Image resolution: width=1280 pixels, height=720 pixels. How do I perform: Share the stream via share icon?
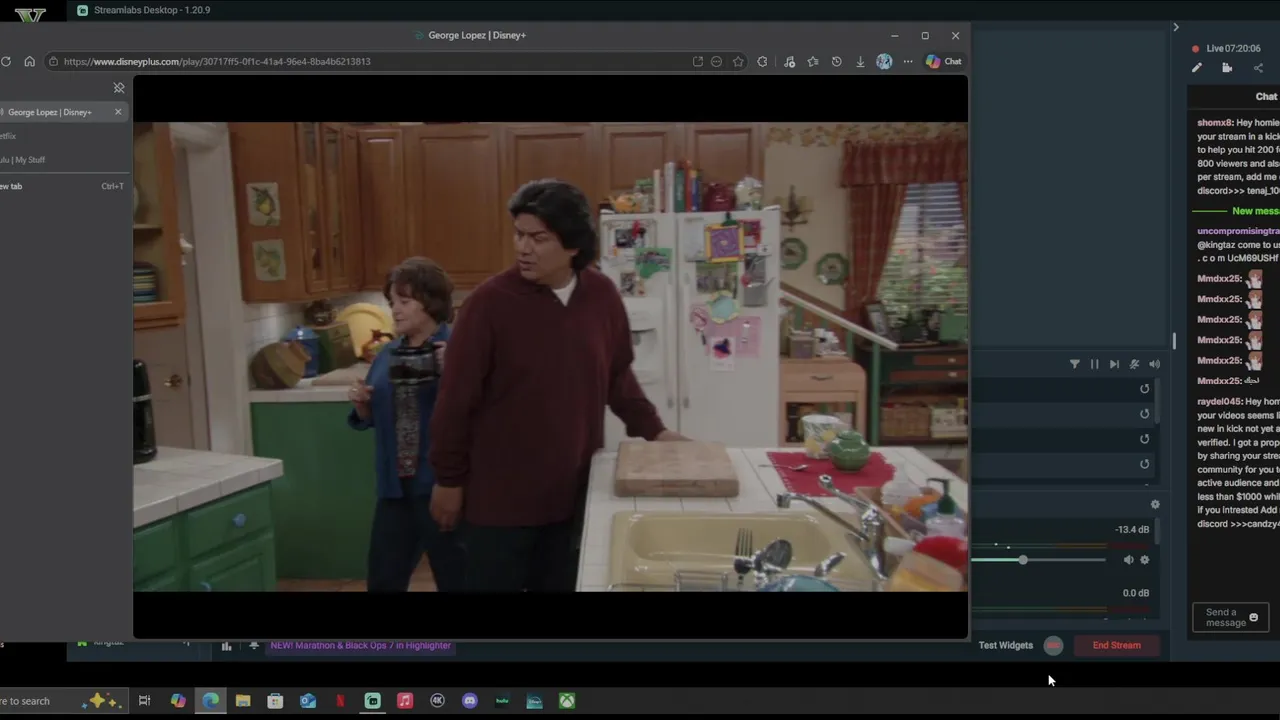click(x=1258, y=68)
